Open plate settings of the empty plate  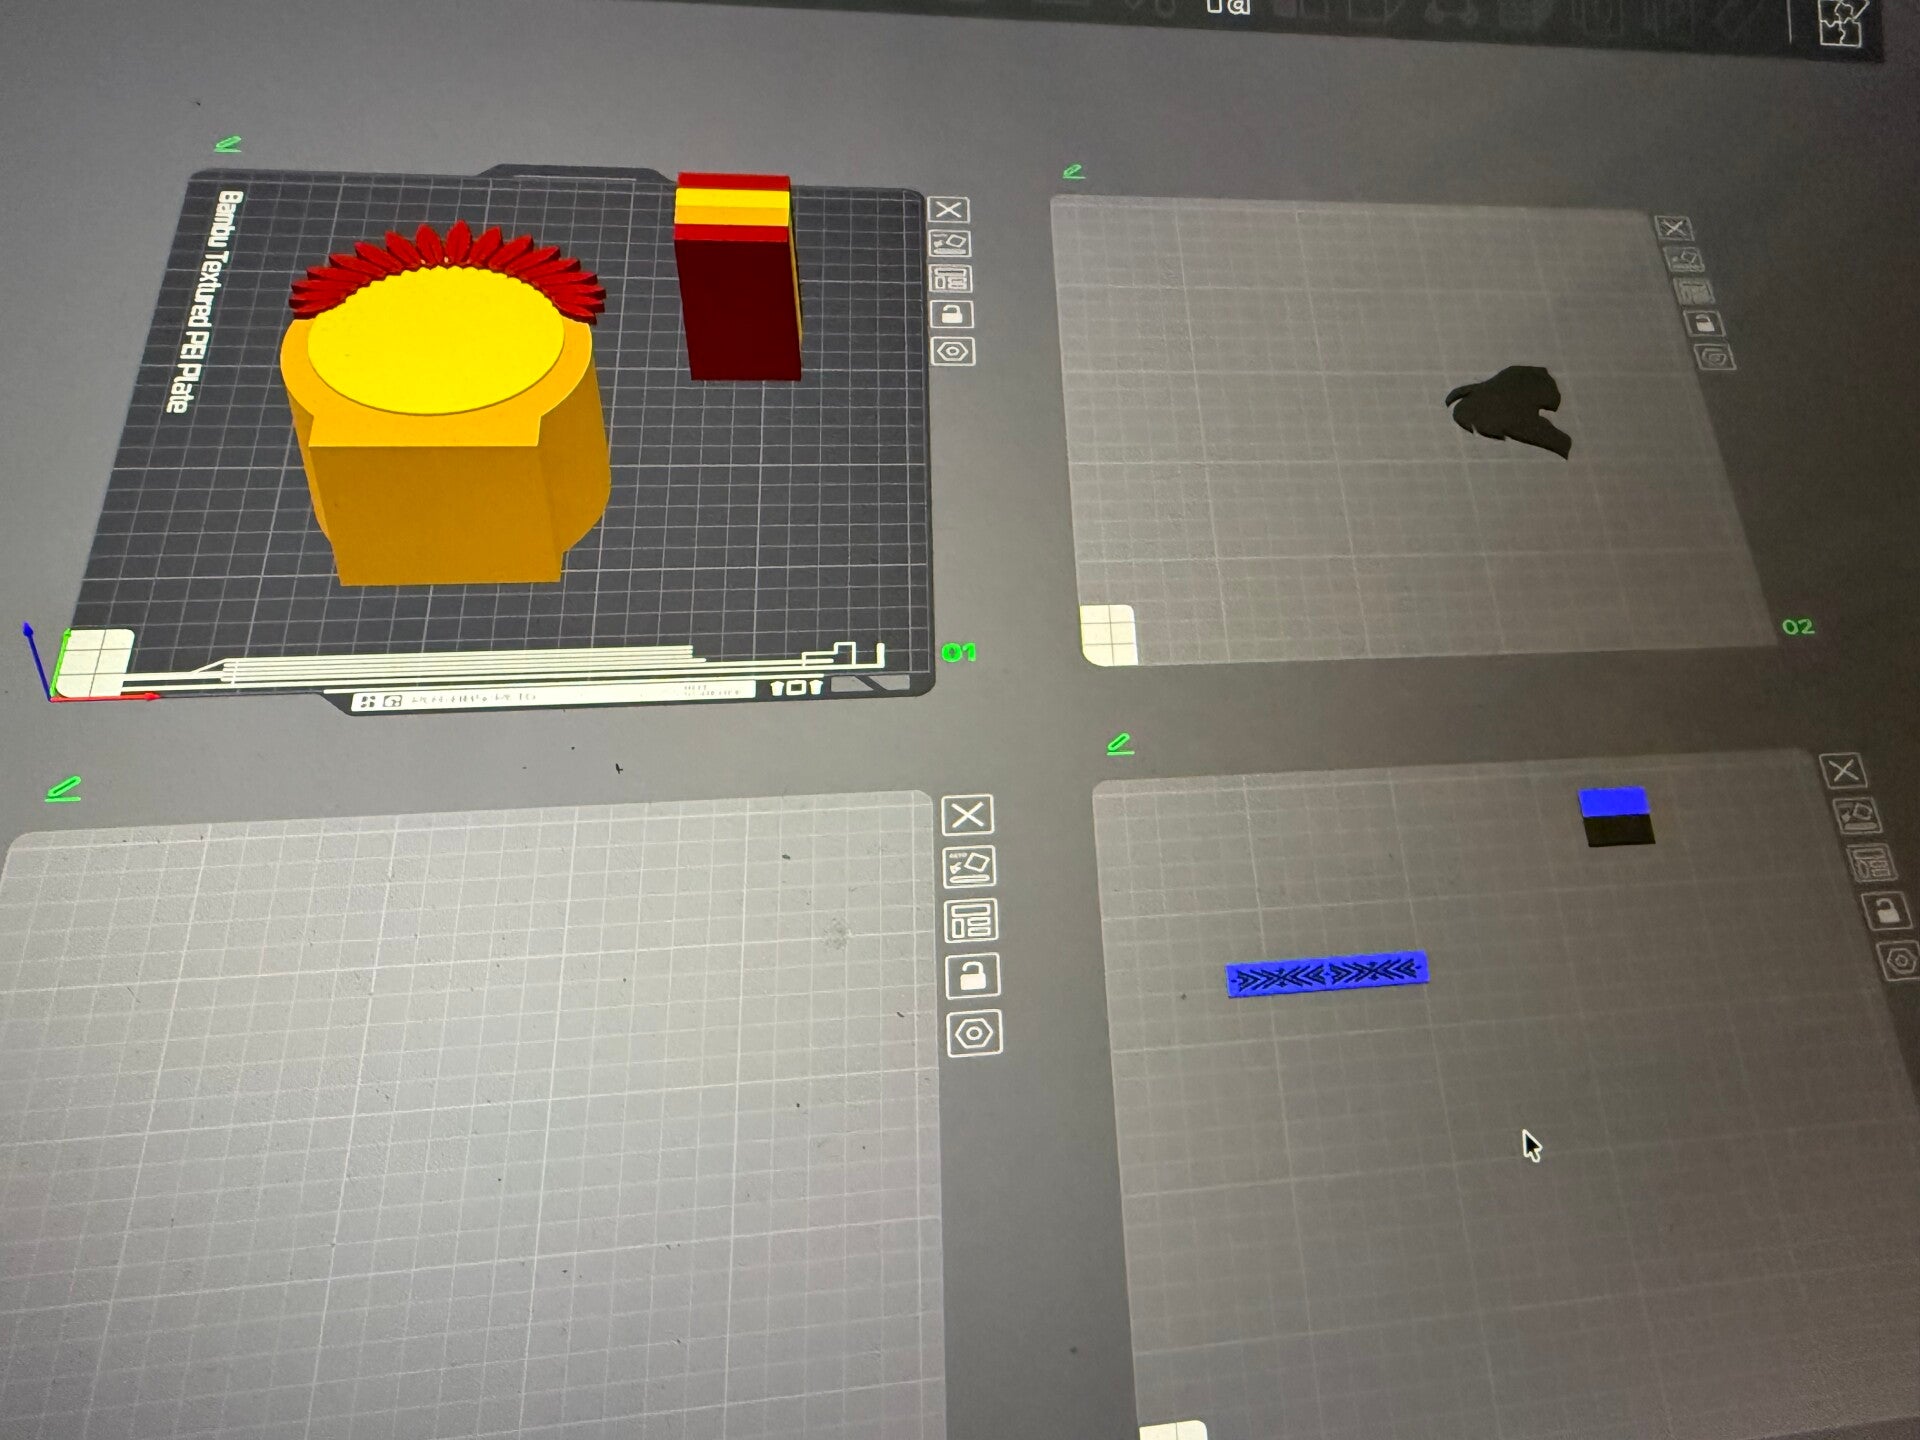(x=974, y=1033)
